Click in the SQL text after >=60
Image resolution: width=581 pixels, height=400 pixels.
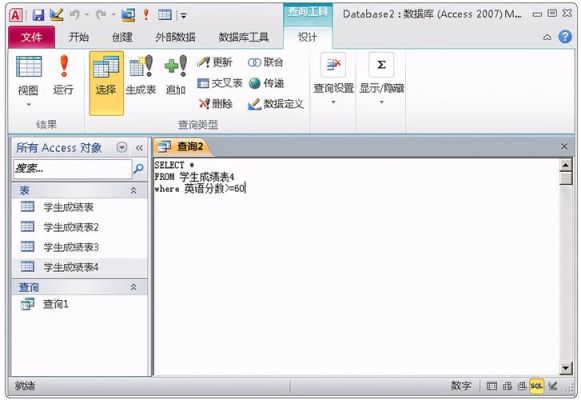tap(246, 189)
